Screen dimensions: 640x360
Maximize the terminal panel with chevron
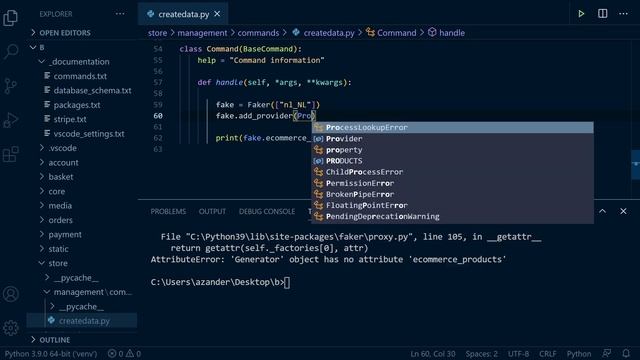coord(602,211)
